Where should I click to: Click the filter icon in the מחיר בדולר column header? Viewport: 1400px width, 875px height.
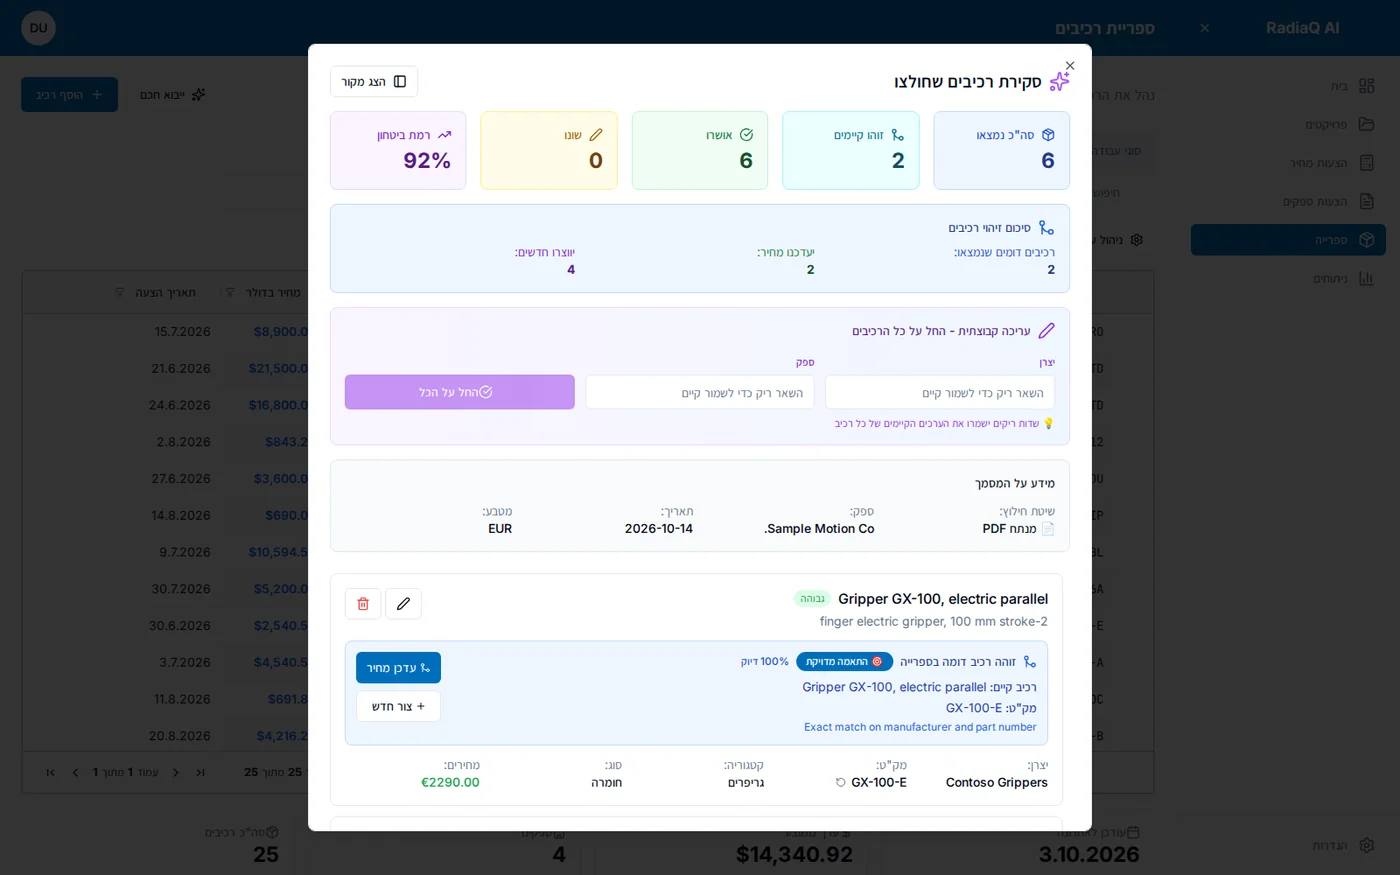(x=229, y=293)
